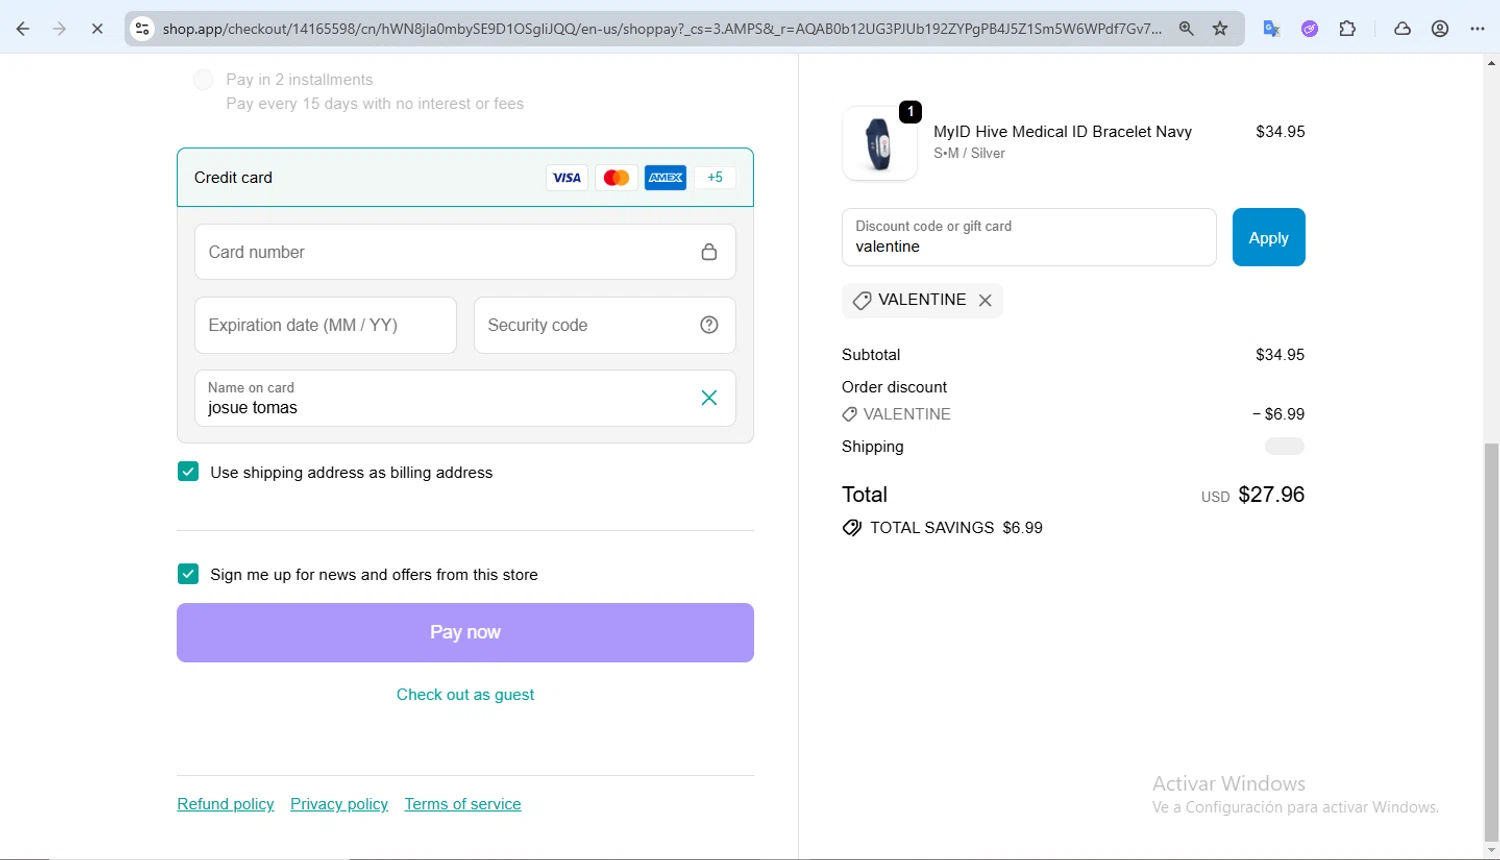Toggle Sign me up for news and offers
Image resolution: width=1500 pixels, height=860 pixels.
click(x=188, y=574)
